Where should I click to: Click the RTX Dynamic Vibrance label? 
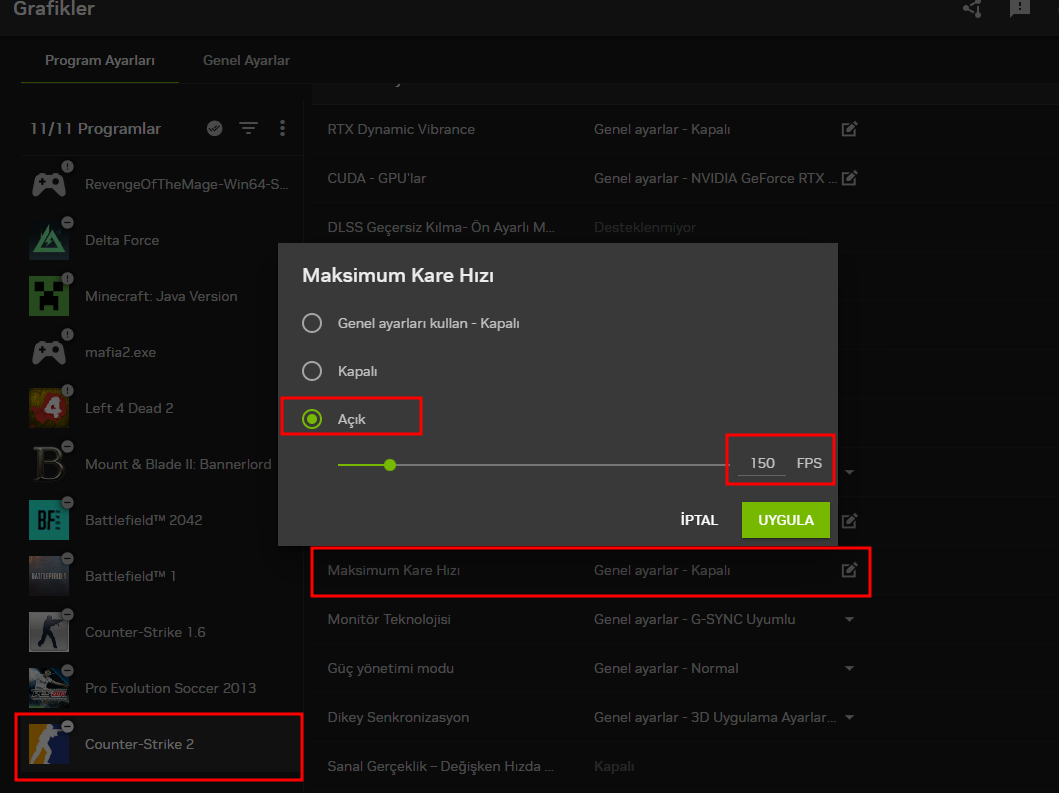[401, 129]
